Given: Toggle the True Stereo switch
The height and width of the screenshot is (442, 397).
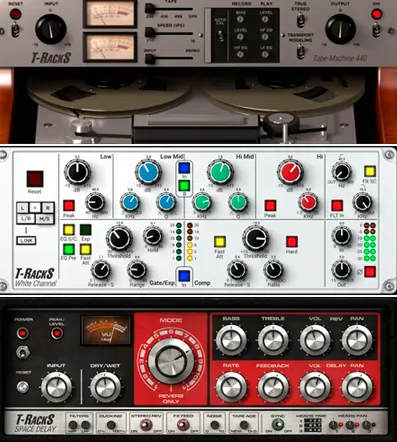Looking at the screenshot, I should pos(301,20).
